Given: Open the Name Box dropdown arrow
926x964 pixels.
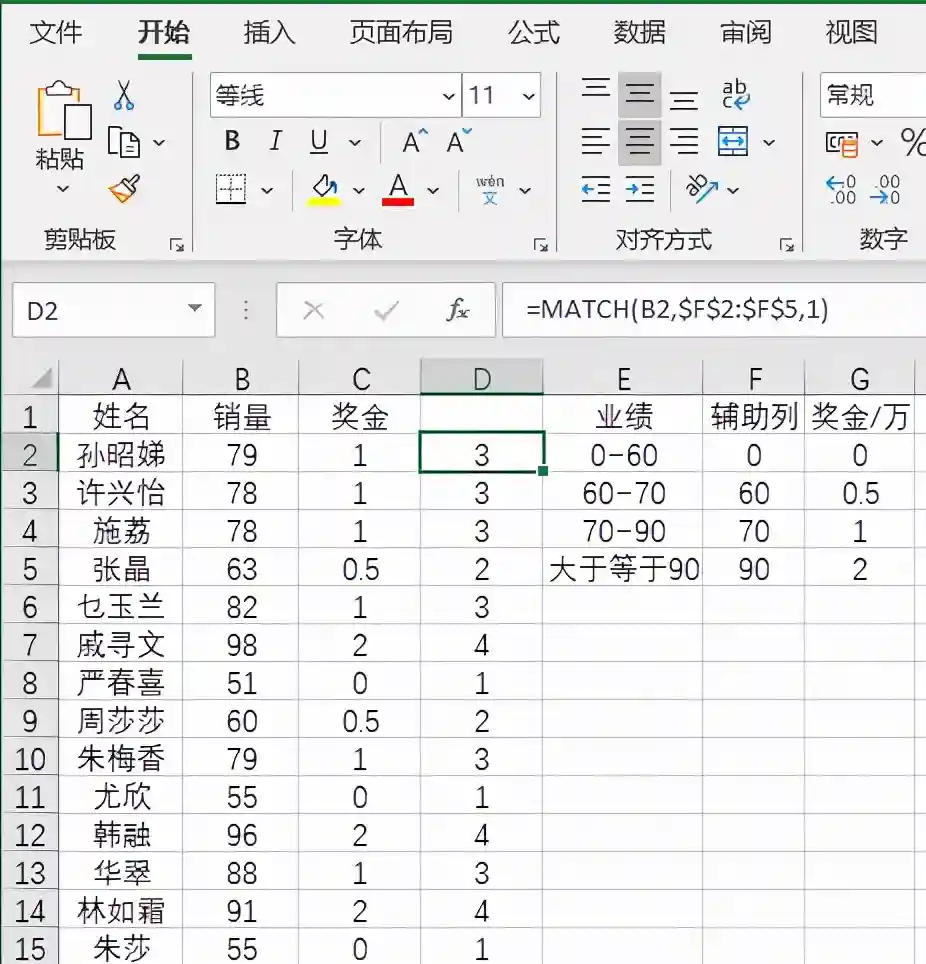Looking at the screenshot, I should coord(194,311).
